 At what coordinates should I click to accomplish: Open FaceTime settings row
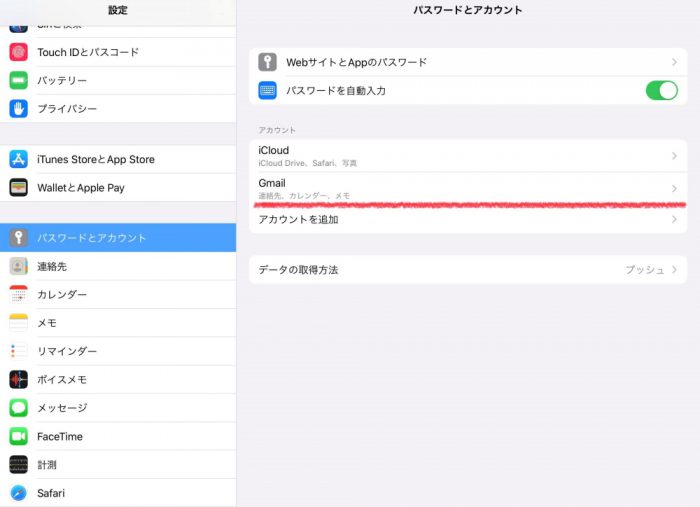(118, 436)
